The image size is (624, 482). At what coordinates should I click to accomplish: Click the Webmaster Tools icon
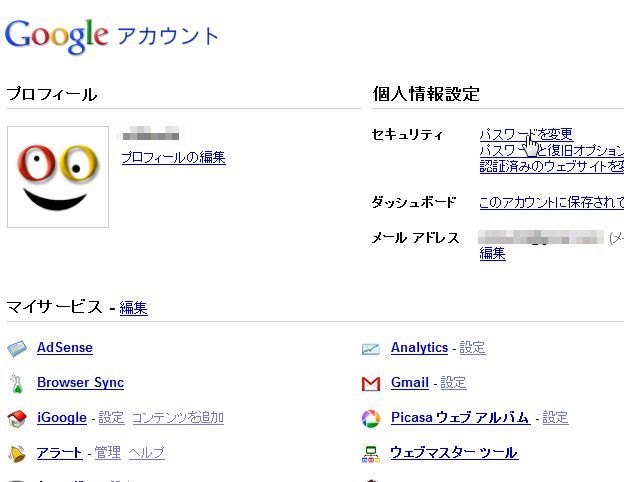tap(370, 454)
